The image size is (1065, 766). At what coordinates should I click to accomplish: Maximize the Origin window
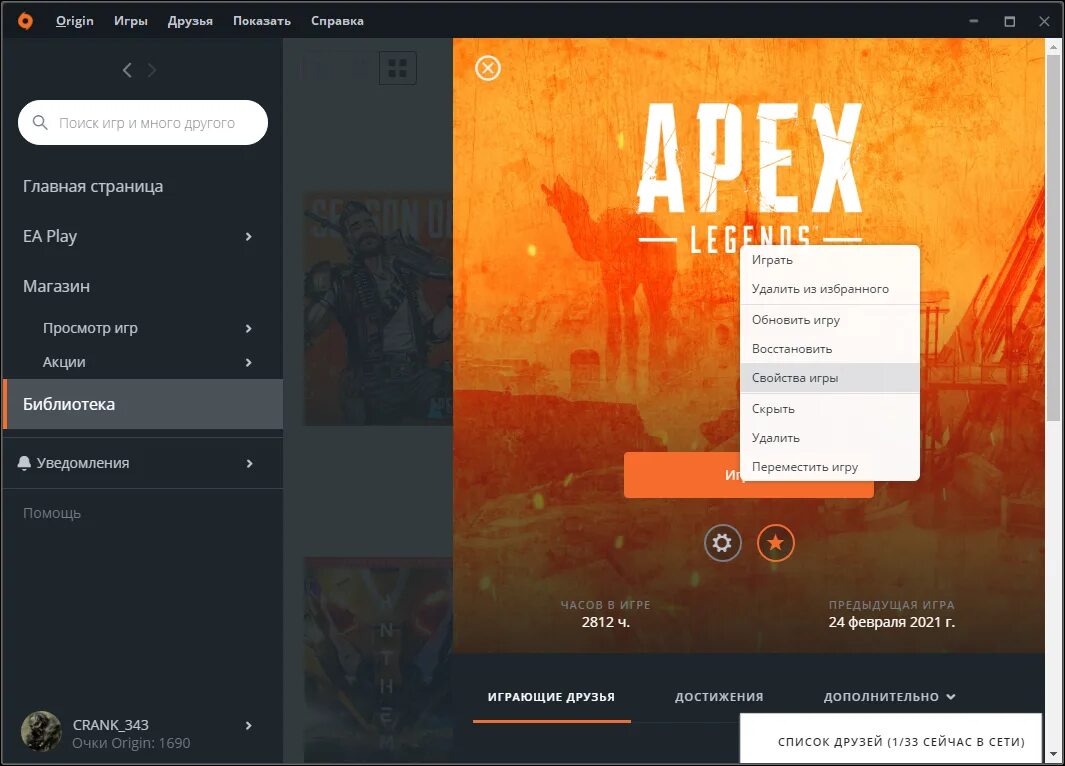tap(1010, 22)
